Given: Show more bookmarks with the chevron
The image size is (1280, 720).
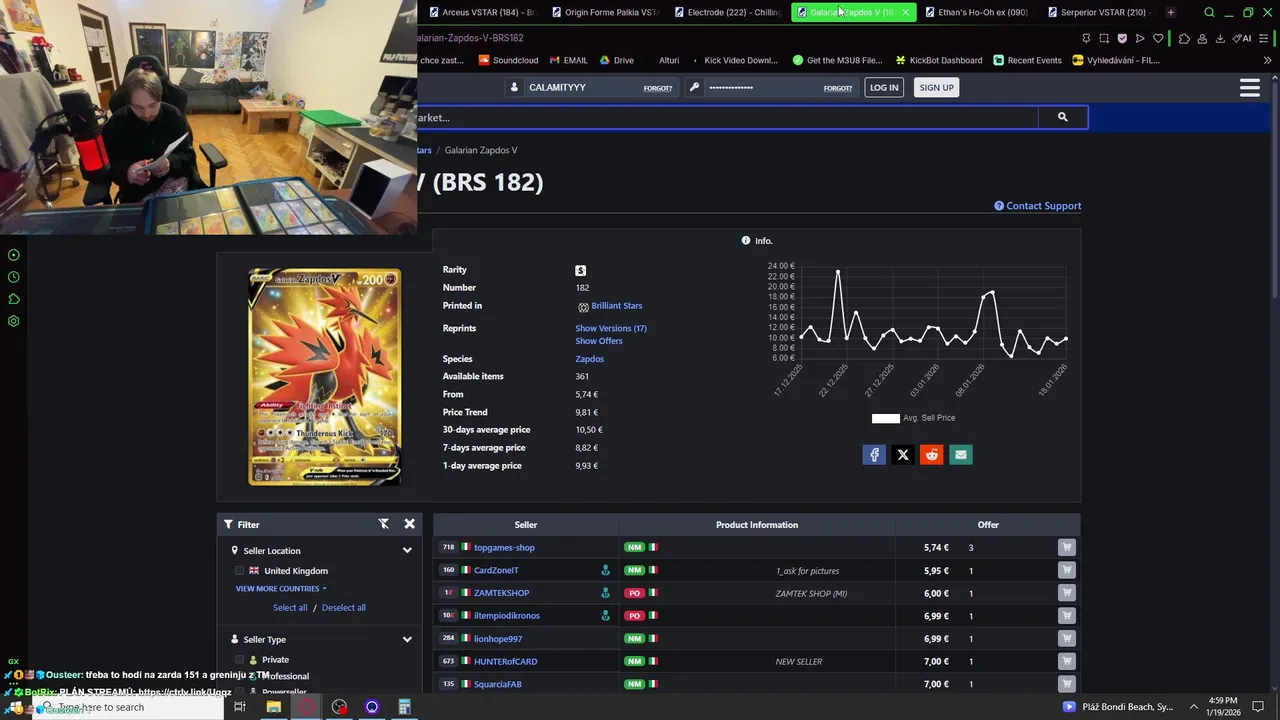Looking at the screenshot, I should [x=1268, y=60].
